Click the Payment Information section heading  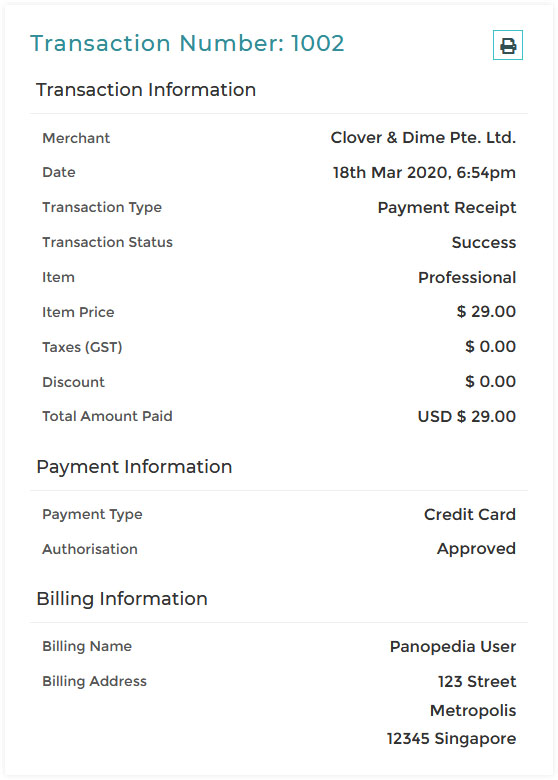point(134,467)
